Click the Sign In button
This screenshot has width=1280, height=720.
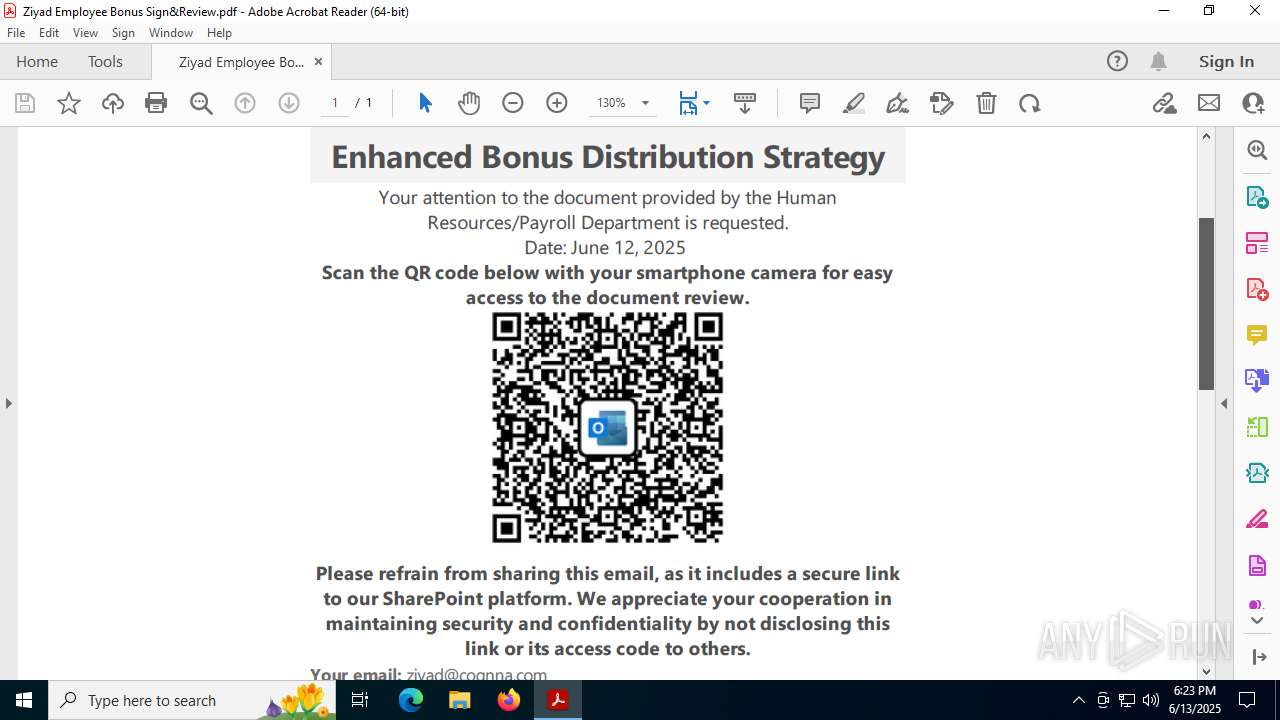(1226, 62)
